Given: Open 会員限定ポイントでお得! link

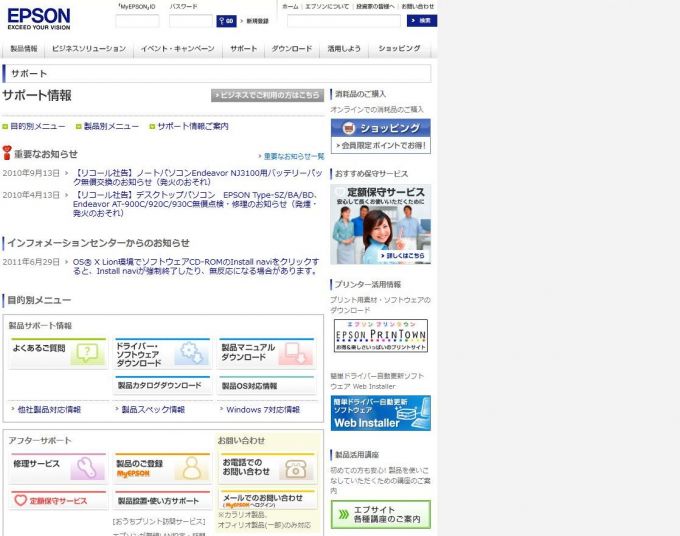Looking at the screenshot, I should (x=381, y=146).
